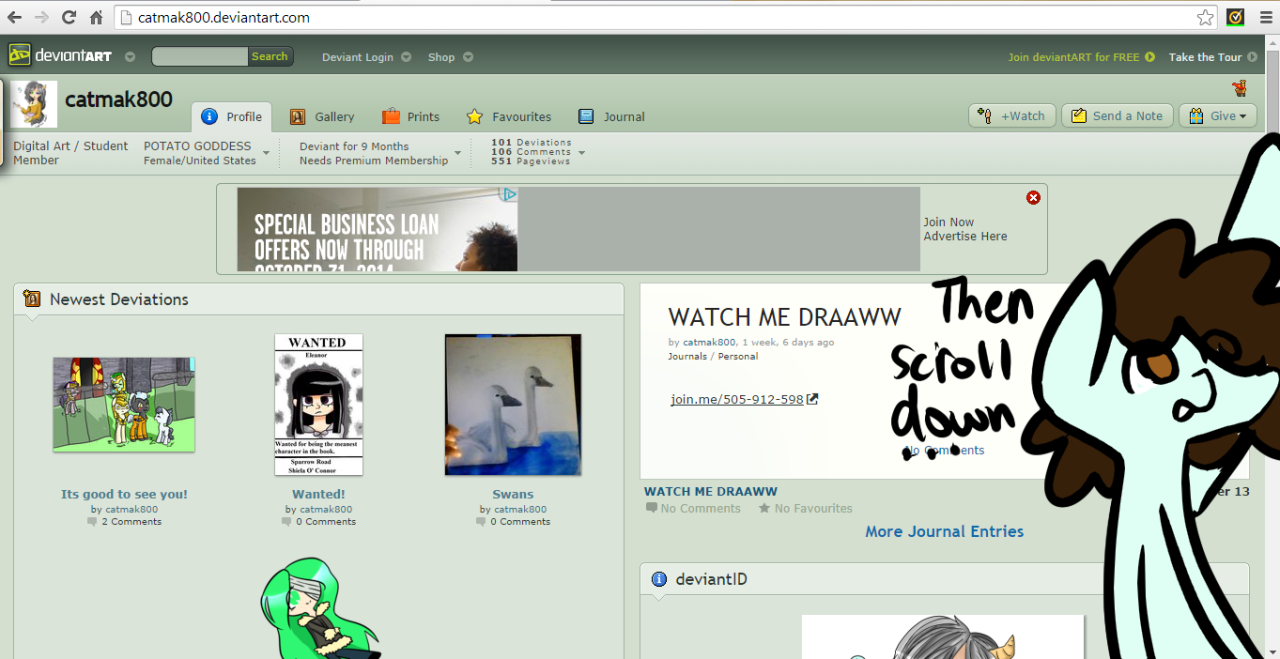Click catmak800 author link under Wanted!
Image resolution: width=1280 pixels, height=659 pixels.
click(326, 509)
